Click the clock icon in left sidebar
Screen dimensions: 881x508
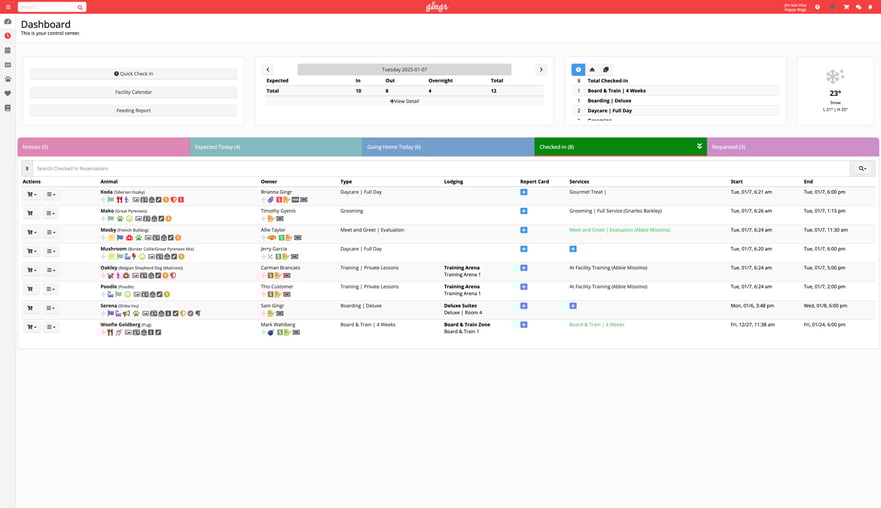8,35
